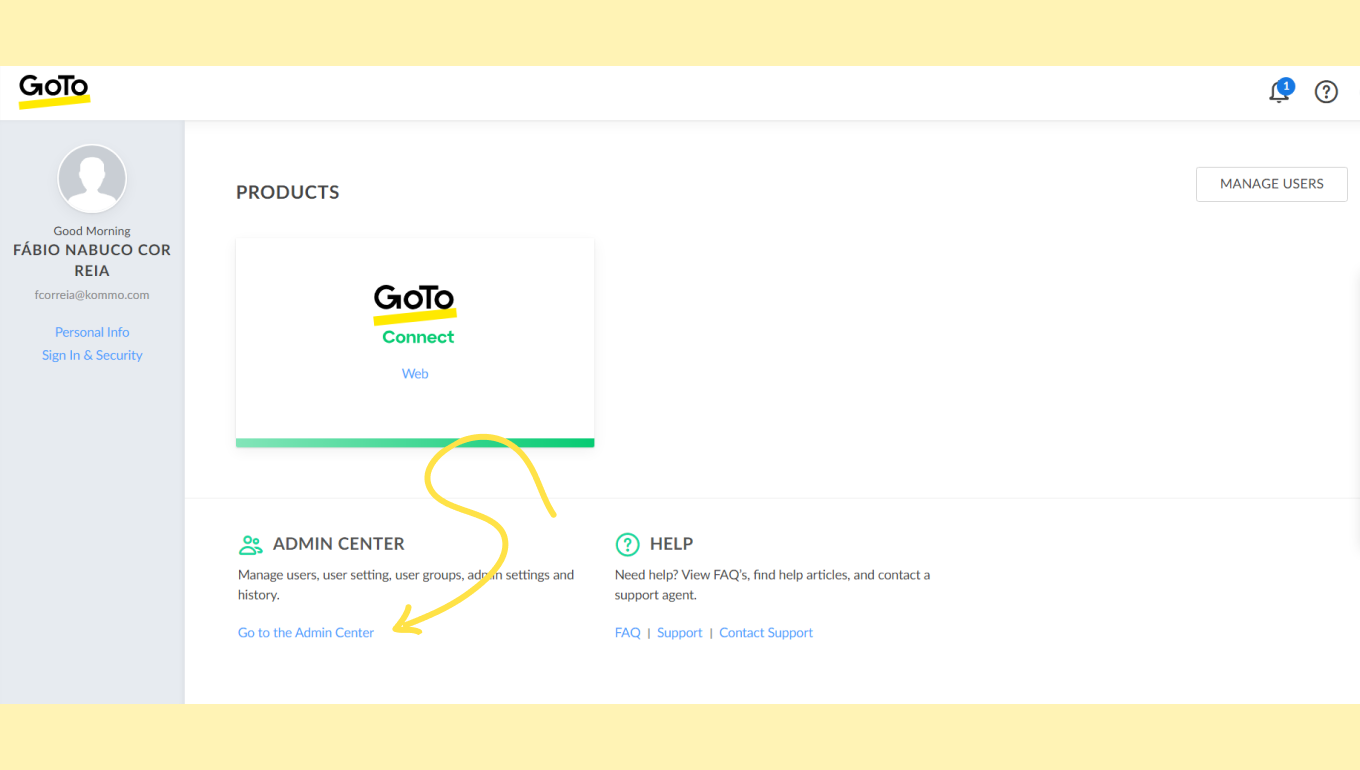The image size is (1360, 770).
Task: Click the user profile avatar
Action: click(92, 179)
